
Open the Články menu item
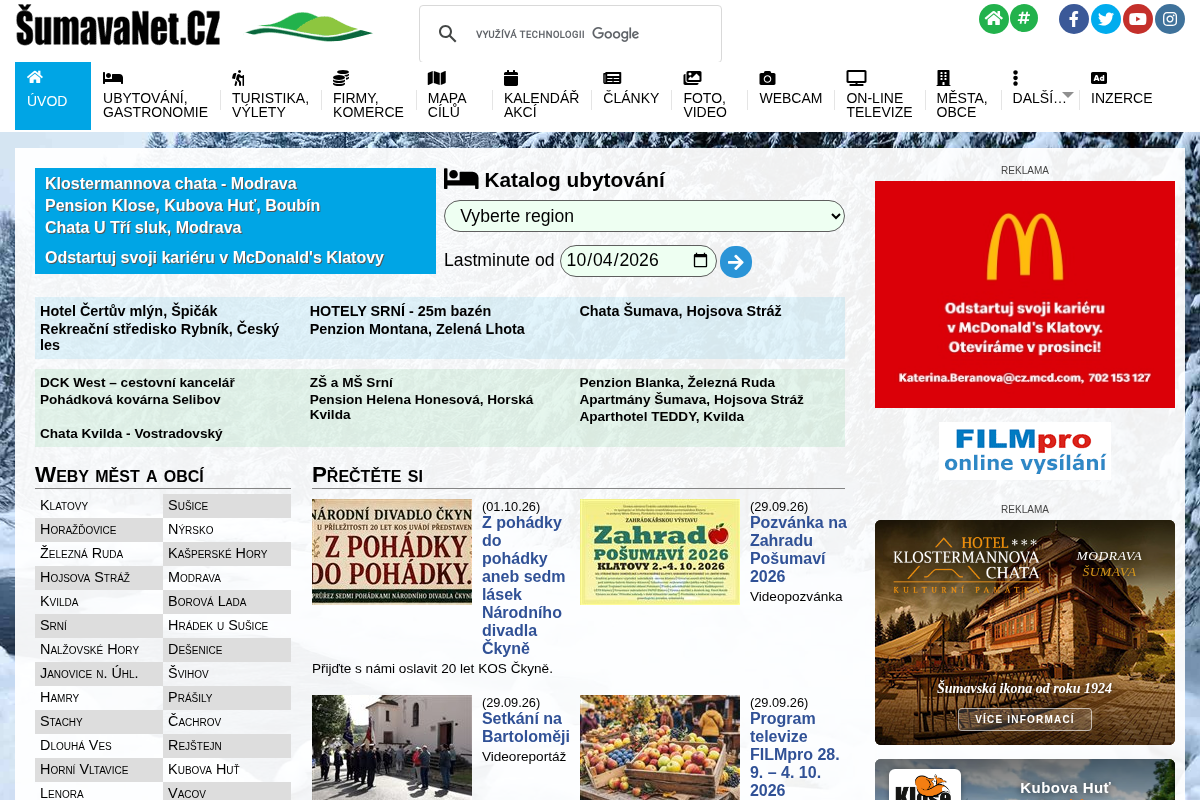click(631, 98)
